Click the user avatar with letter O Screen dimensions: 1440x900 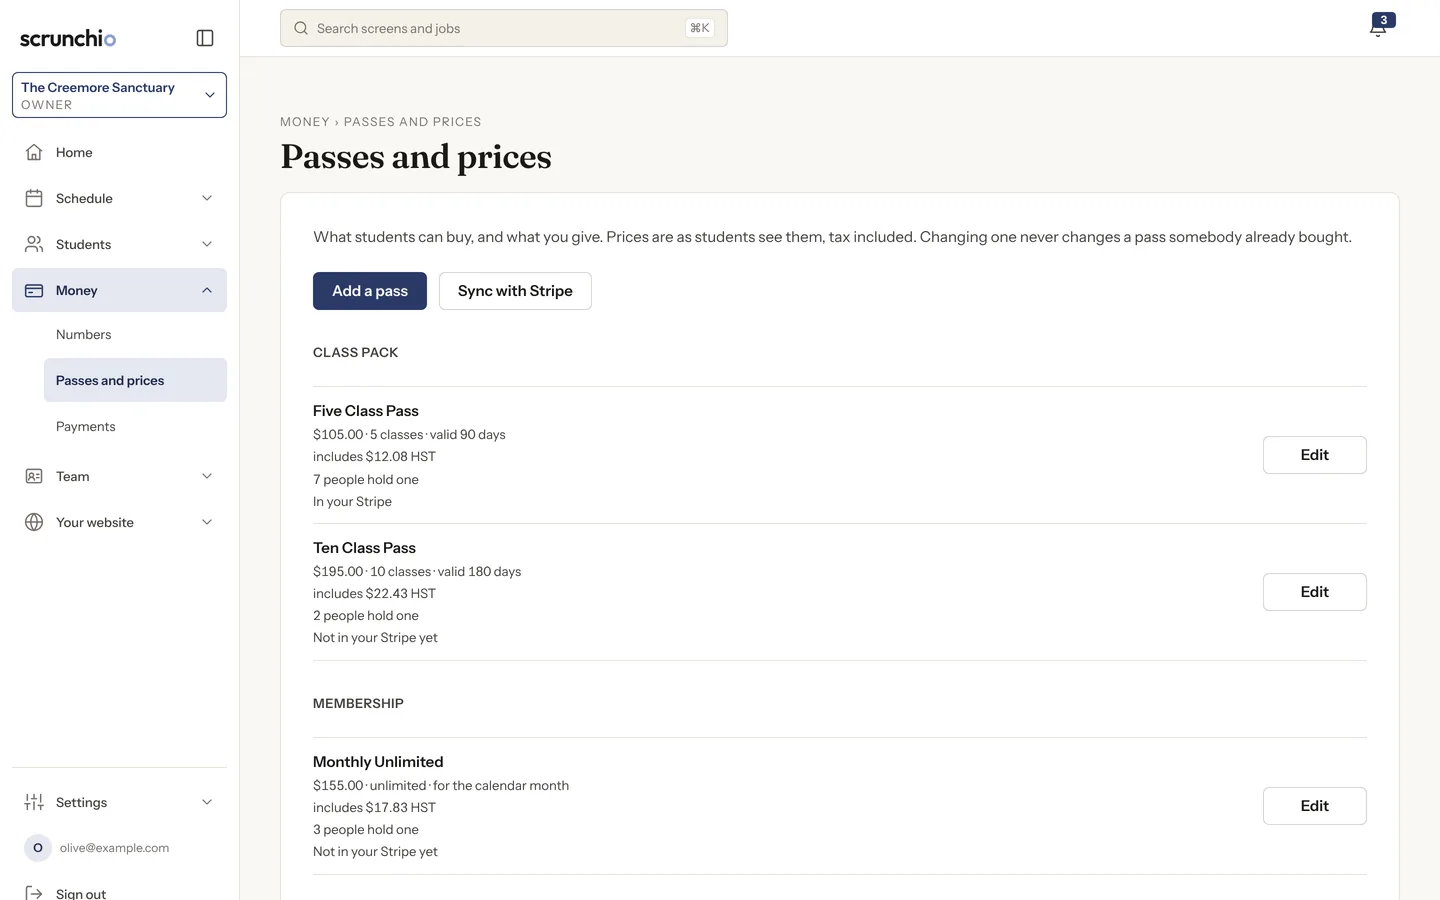pyautogui.click(x=38, y=848)
